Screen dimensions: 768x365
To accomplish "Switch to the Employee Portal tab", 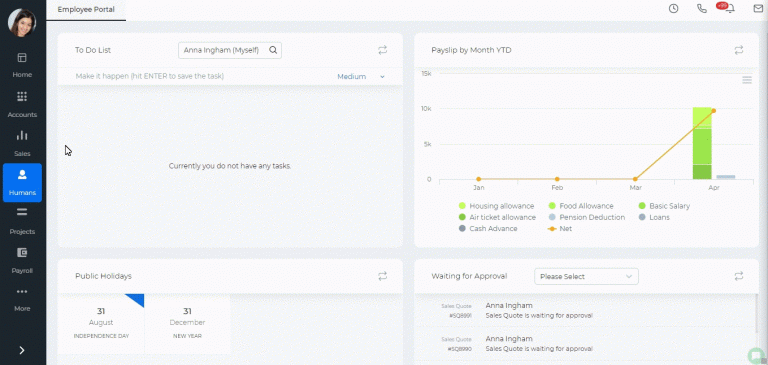I will pyautogui.click(x=86, y=9).
